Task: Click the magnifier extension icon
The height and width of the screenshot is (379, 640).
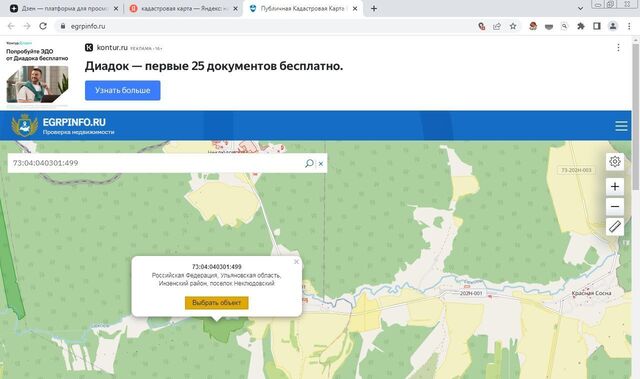Action: (564, 26)
